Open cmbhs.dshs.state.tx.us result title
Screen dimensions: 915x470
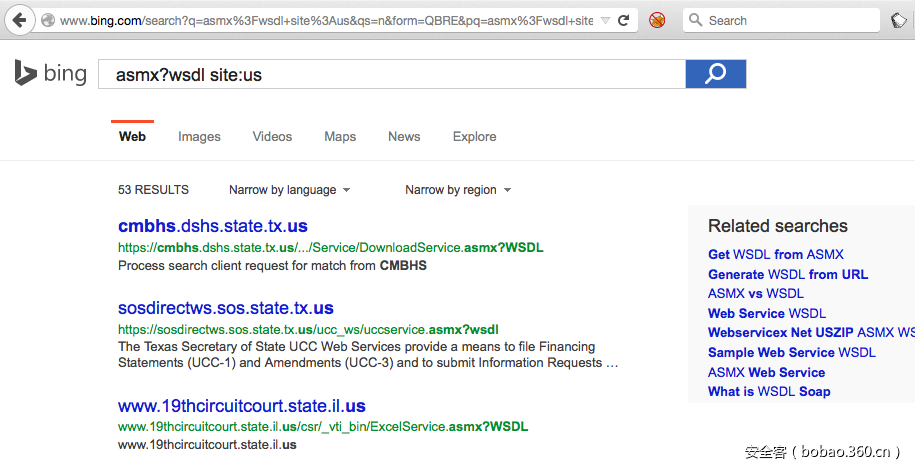(213, 226)
